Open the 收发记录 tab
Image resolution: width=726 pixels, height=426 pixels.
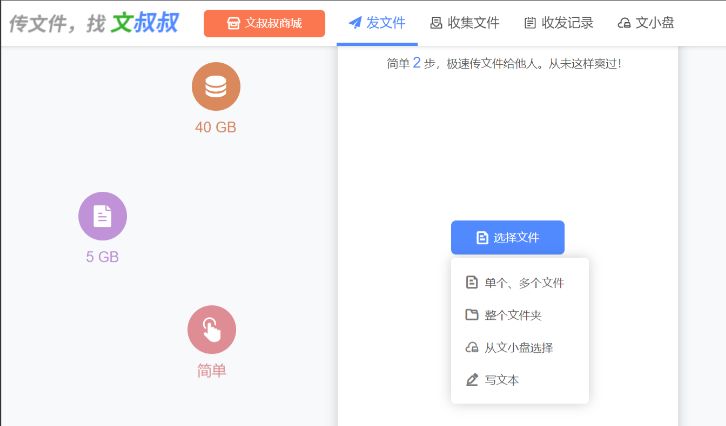[559, 23]
